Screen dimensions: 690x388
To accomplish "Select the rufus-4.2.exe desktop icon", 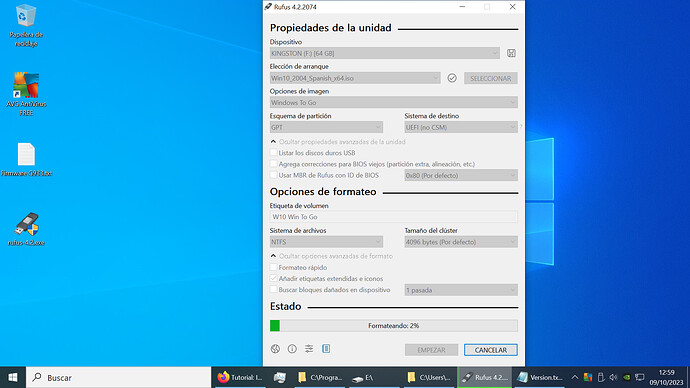I will tap(26, 229).
